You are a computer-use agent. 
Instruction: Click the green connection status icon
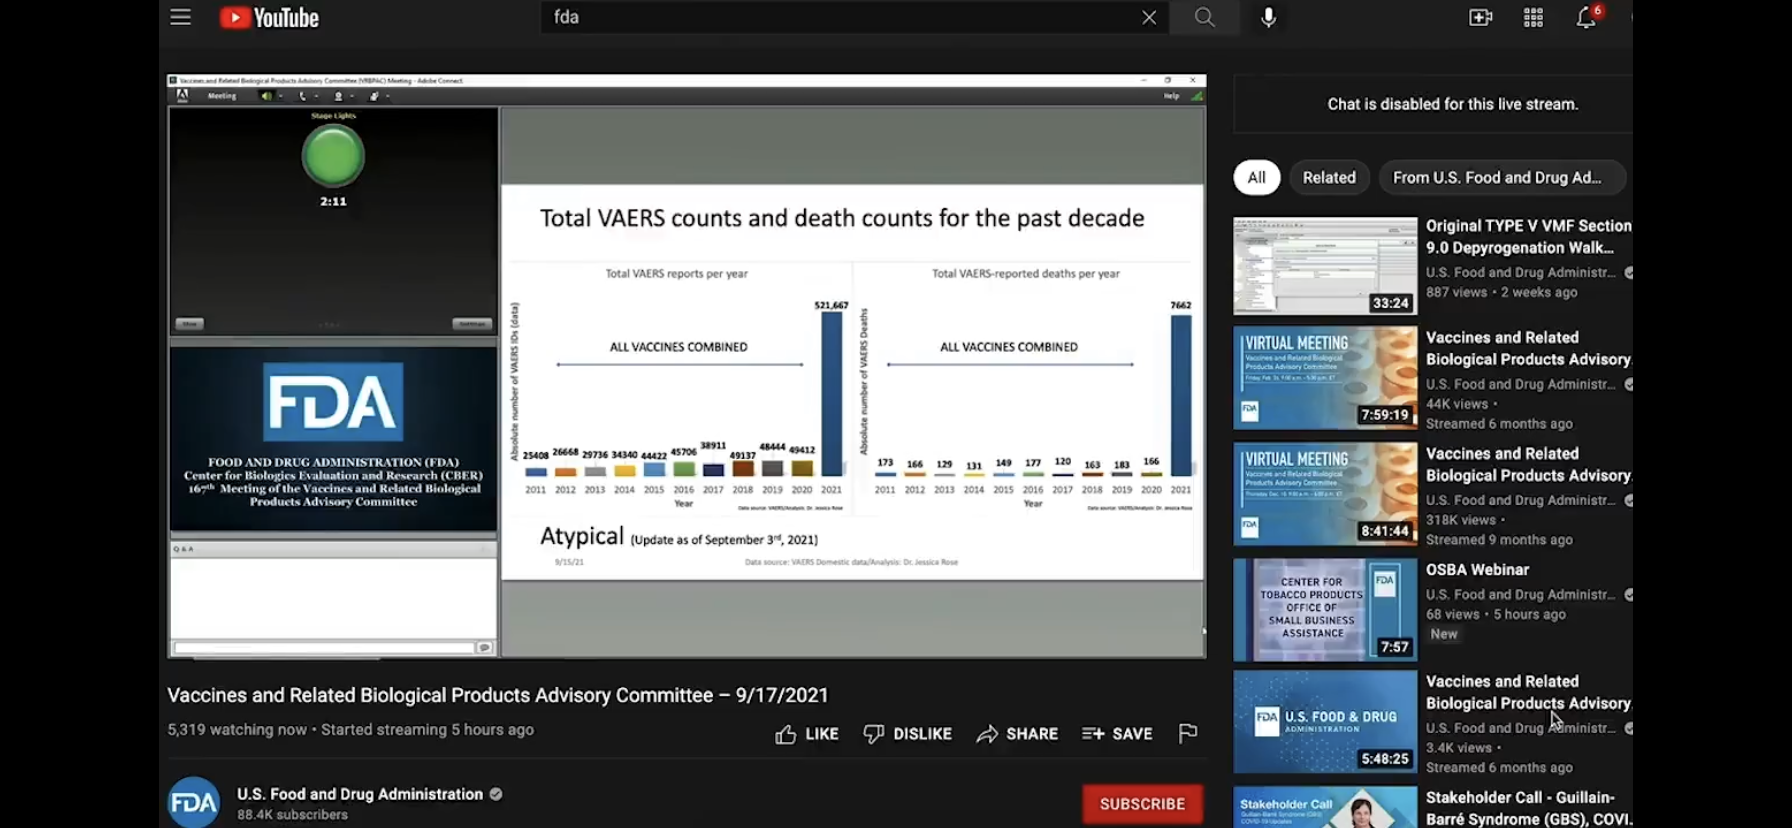1196,96
